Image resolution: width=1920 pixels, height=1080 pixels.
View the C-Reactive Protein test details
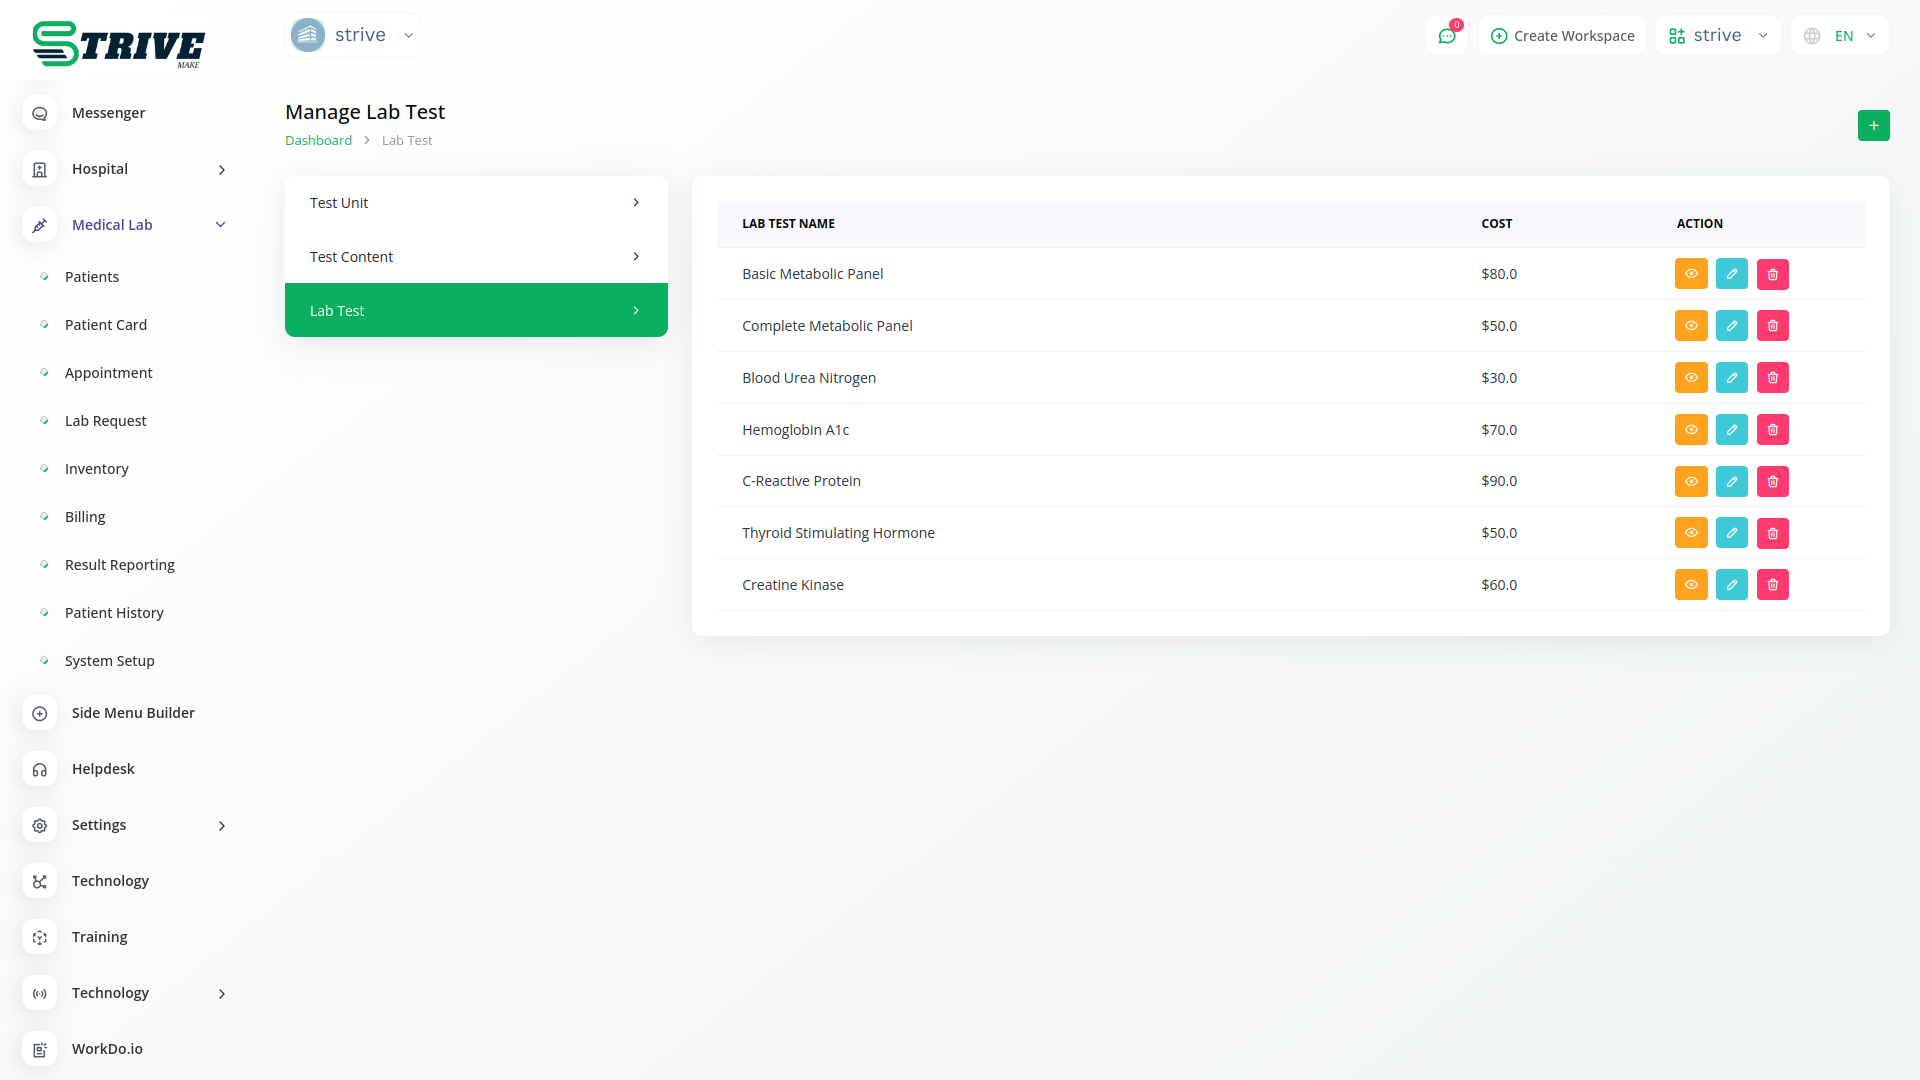coord(1690,481)
